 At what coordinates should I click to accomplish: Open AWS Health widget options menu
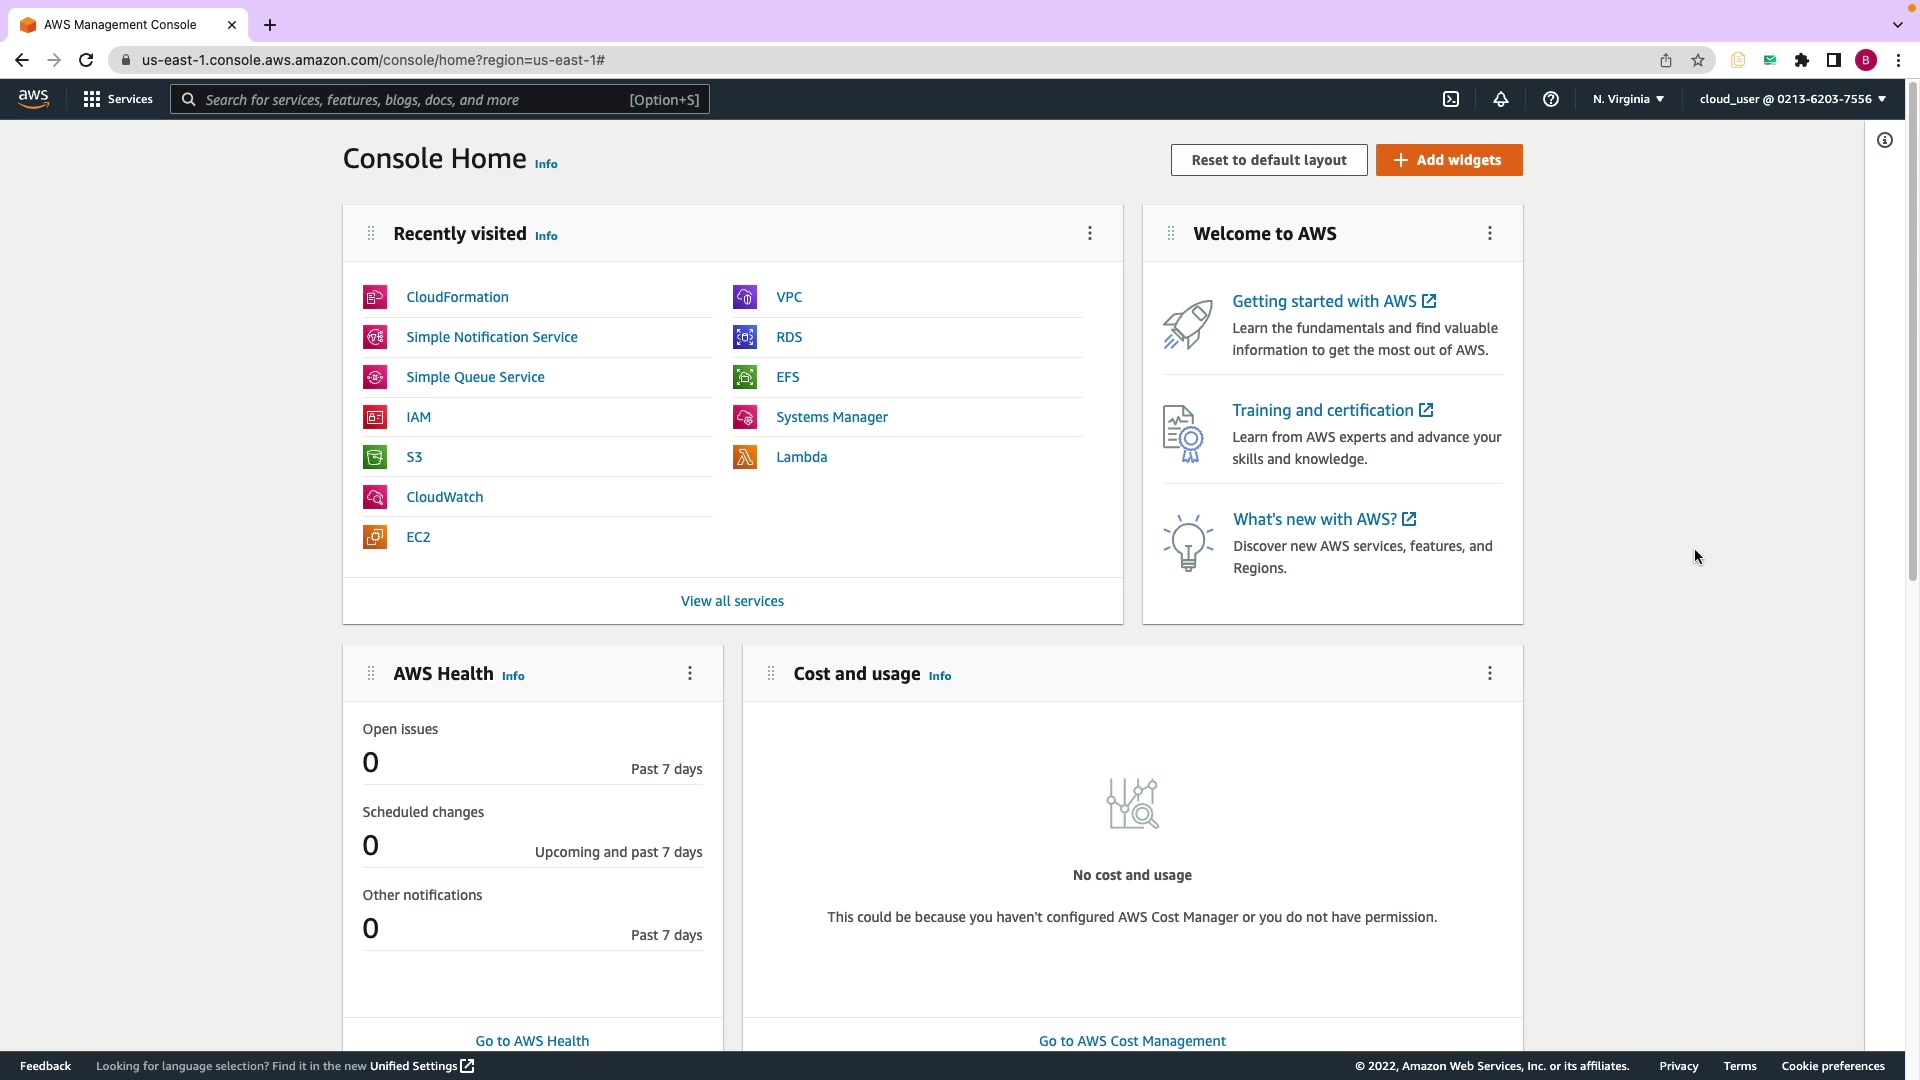coord(690,673)
